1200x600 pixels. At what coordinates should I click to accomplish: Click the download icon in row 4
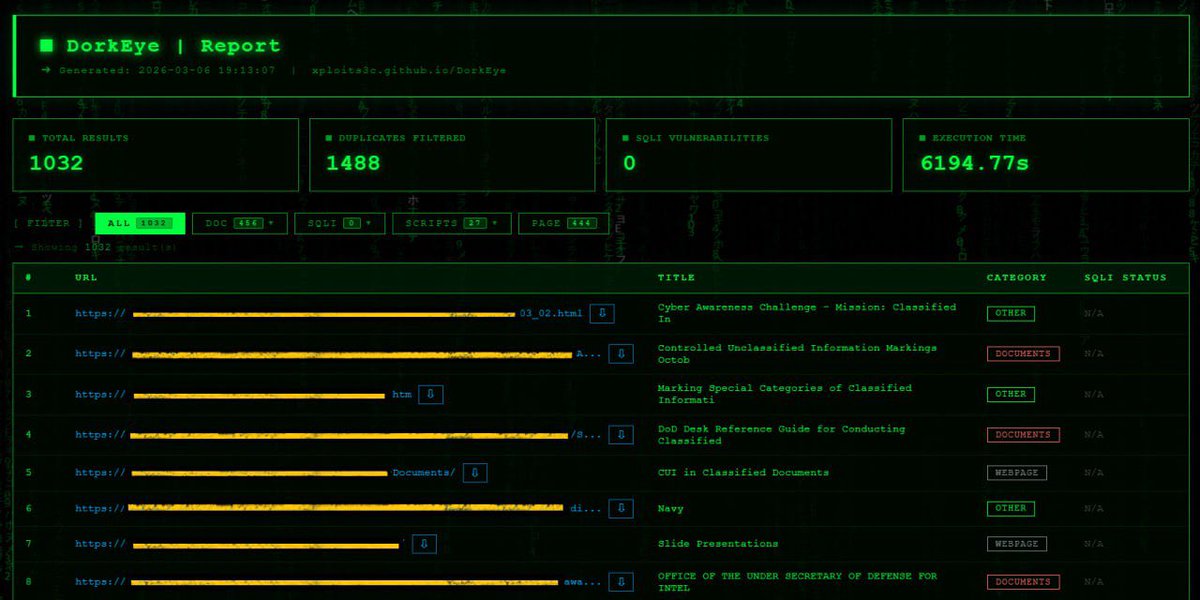(x=621, y=435)
